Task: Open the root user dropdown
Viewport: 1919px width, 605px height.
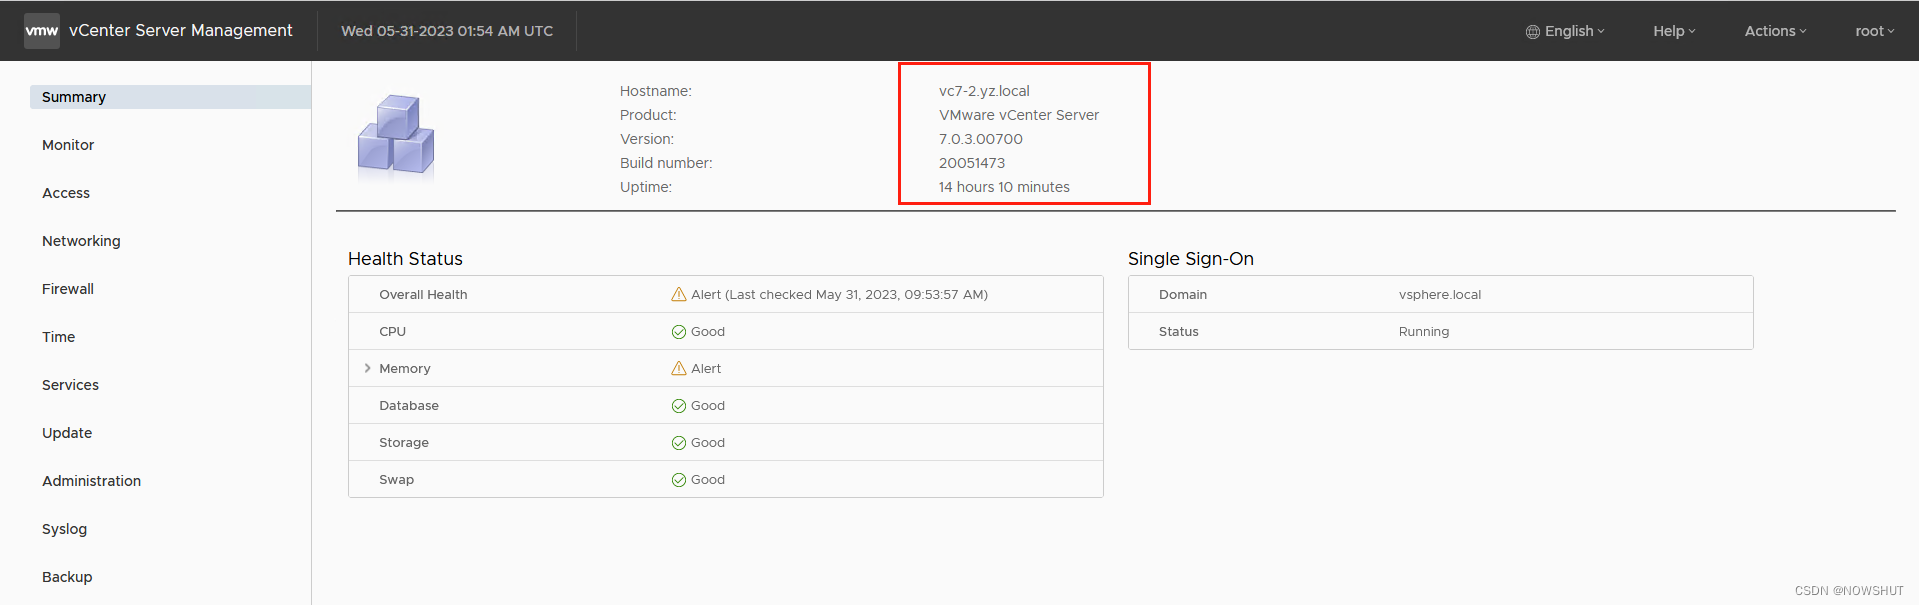Action: coord(1874,31)
